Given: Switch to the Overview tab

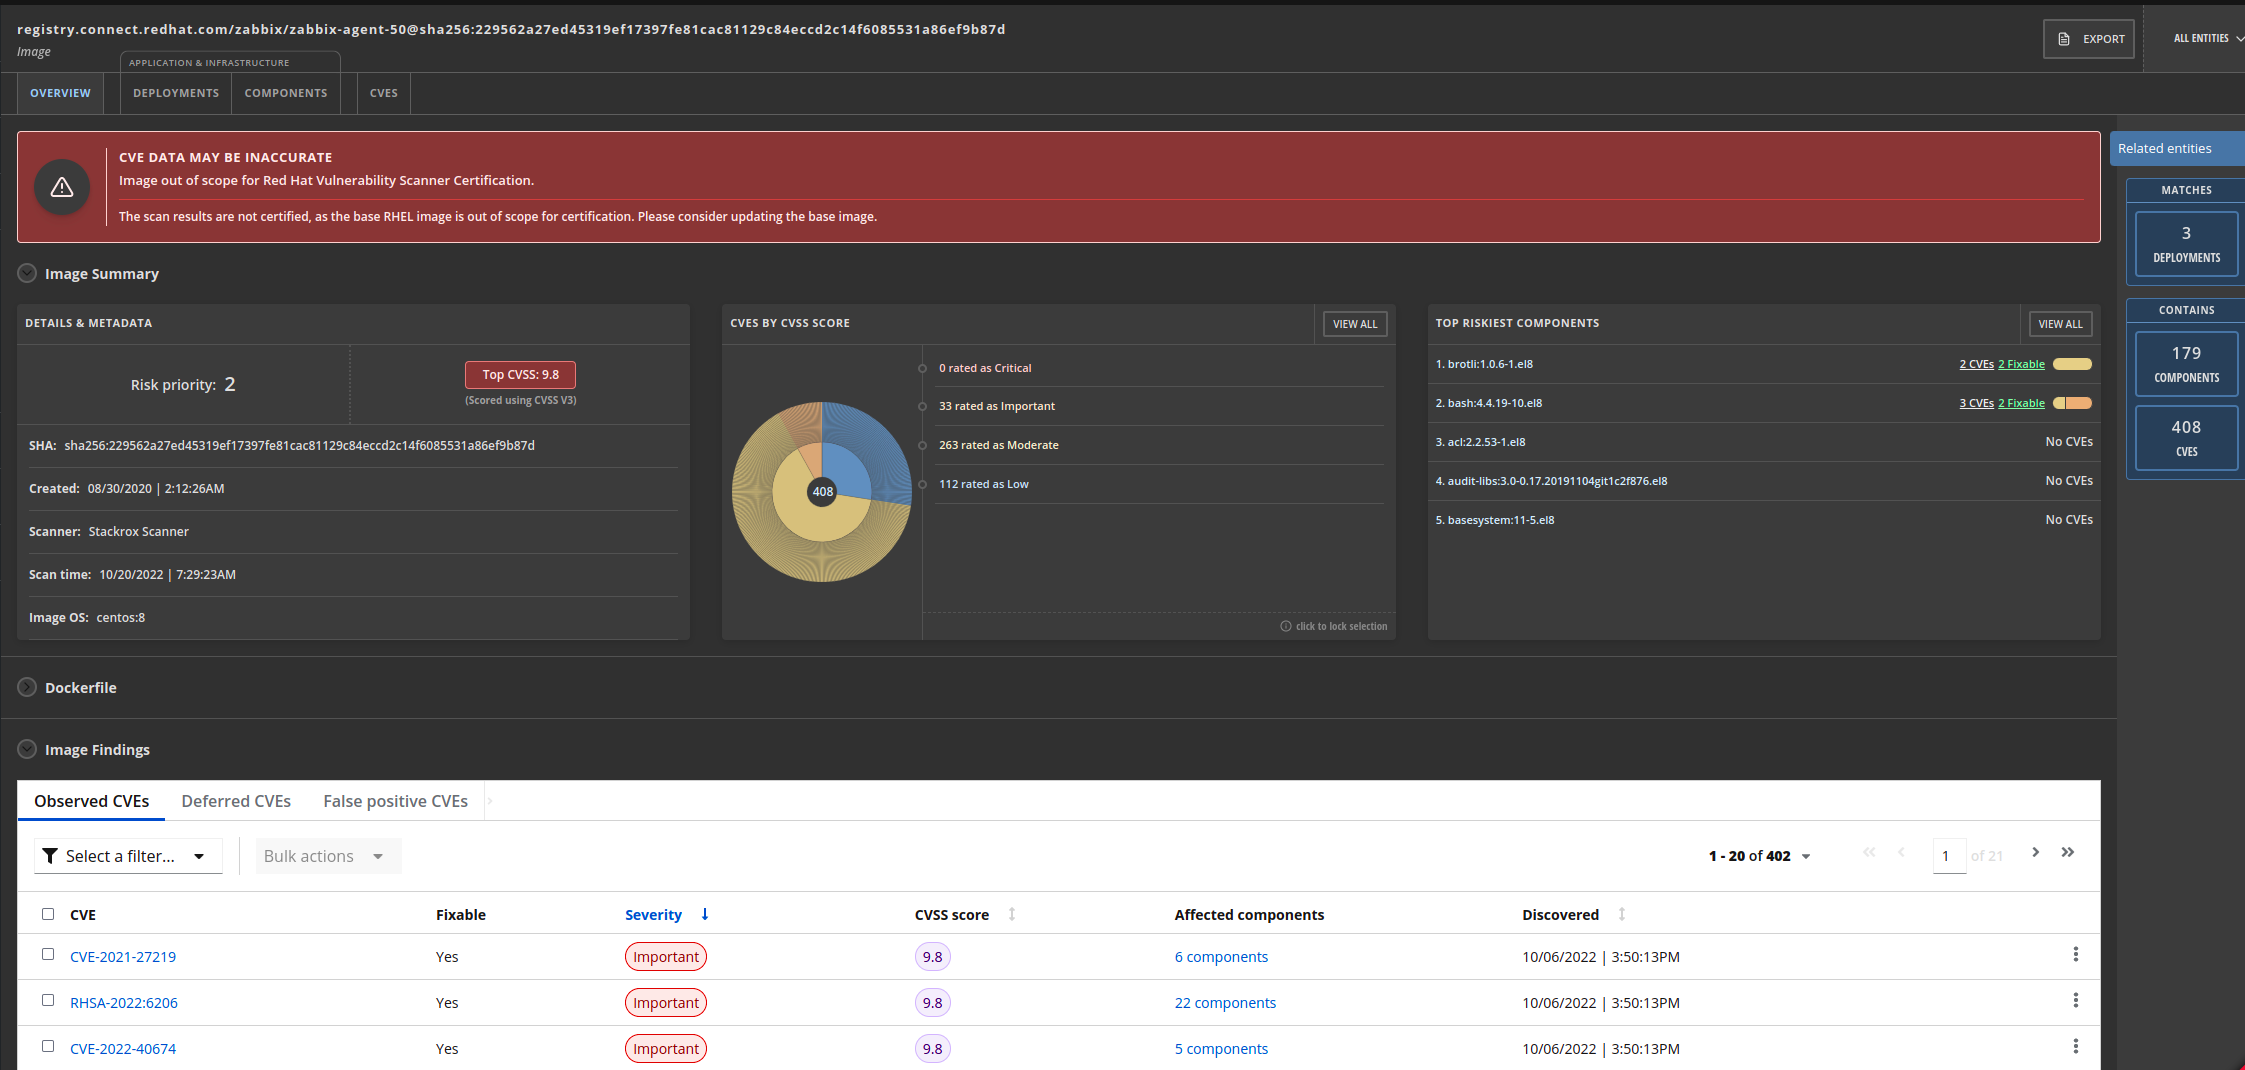Looking at the screenshot, I should point(60,93).
